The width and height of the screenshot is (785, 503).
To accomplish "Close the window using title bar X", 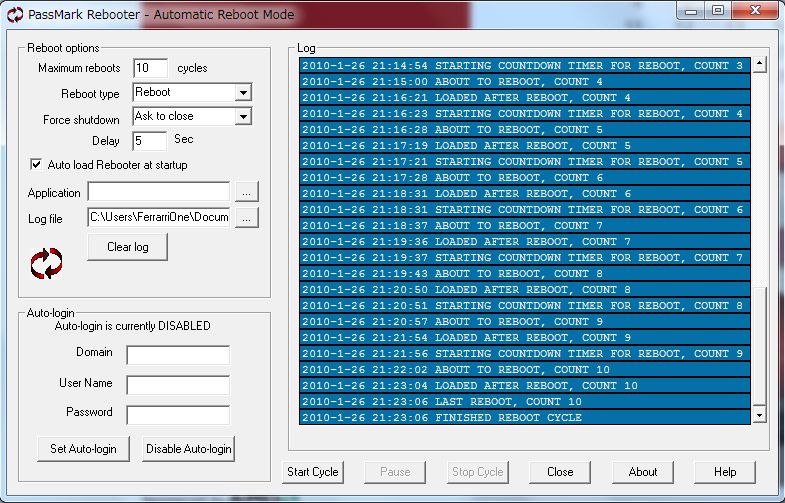I will [x=755, y=11].
